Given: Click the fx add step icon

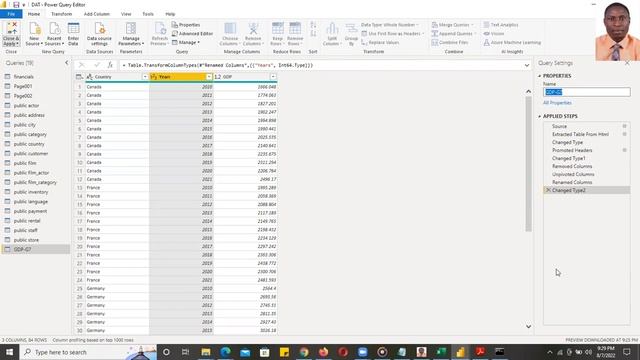Looking at the screenshot, I should click(x=110, y=65).
